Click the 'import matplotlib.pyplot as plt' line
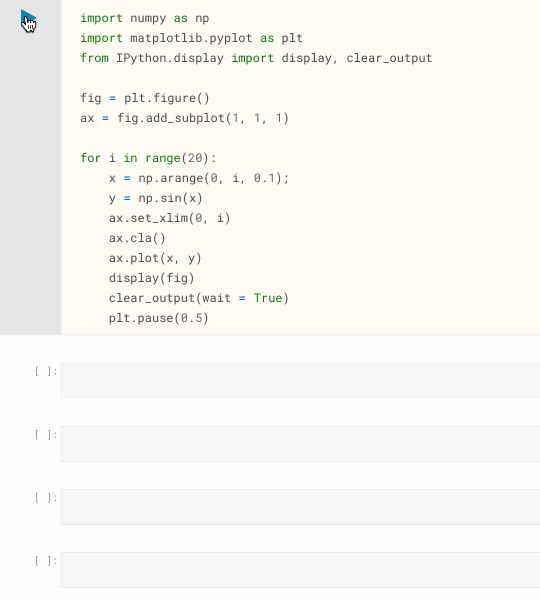The height and width of the screenshot is (600, 540). click(x=191, y=38)
